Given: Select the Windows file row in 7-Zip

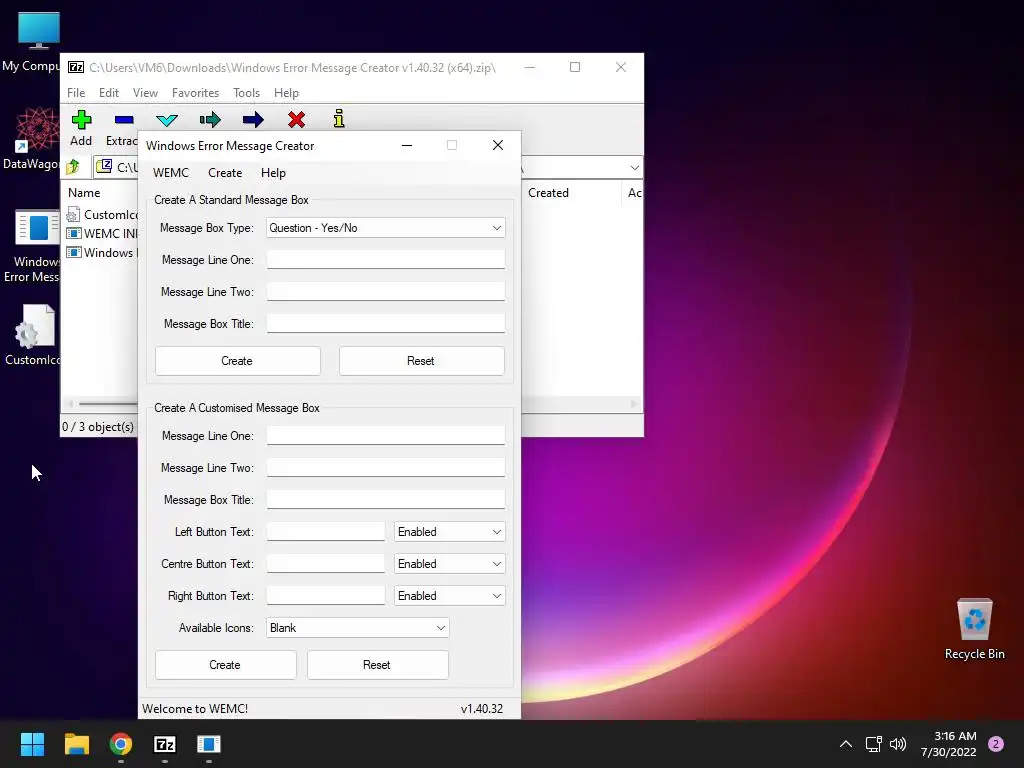Looking at the screenshot, I should click(x=102, y=253).
